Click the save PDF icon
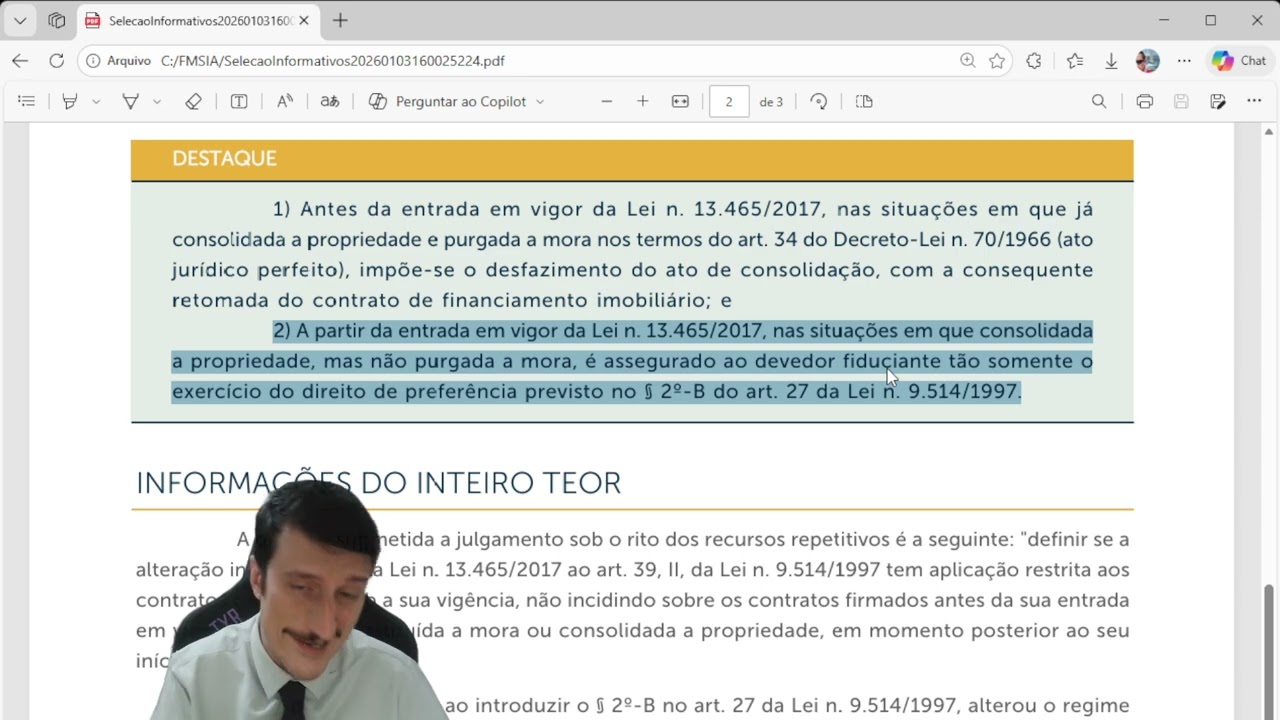Viewport: 1280px width, 720px height. click(1181, 101)
